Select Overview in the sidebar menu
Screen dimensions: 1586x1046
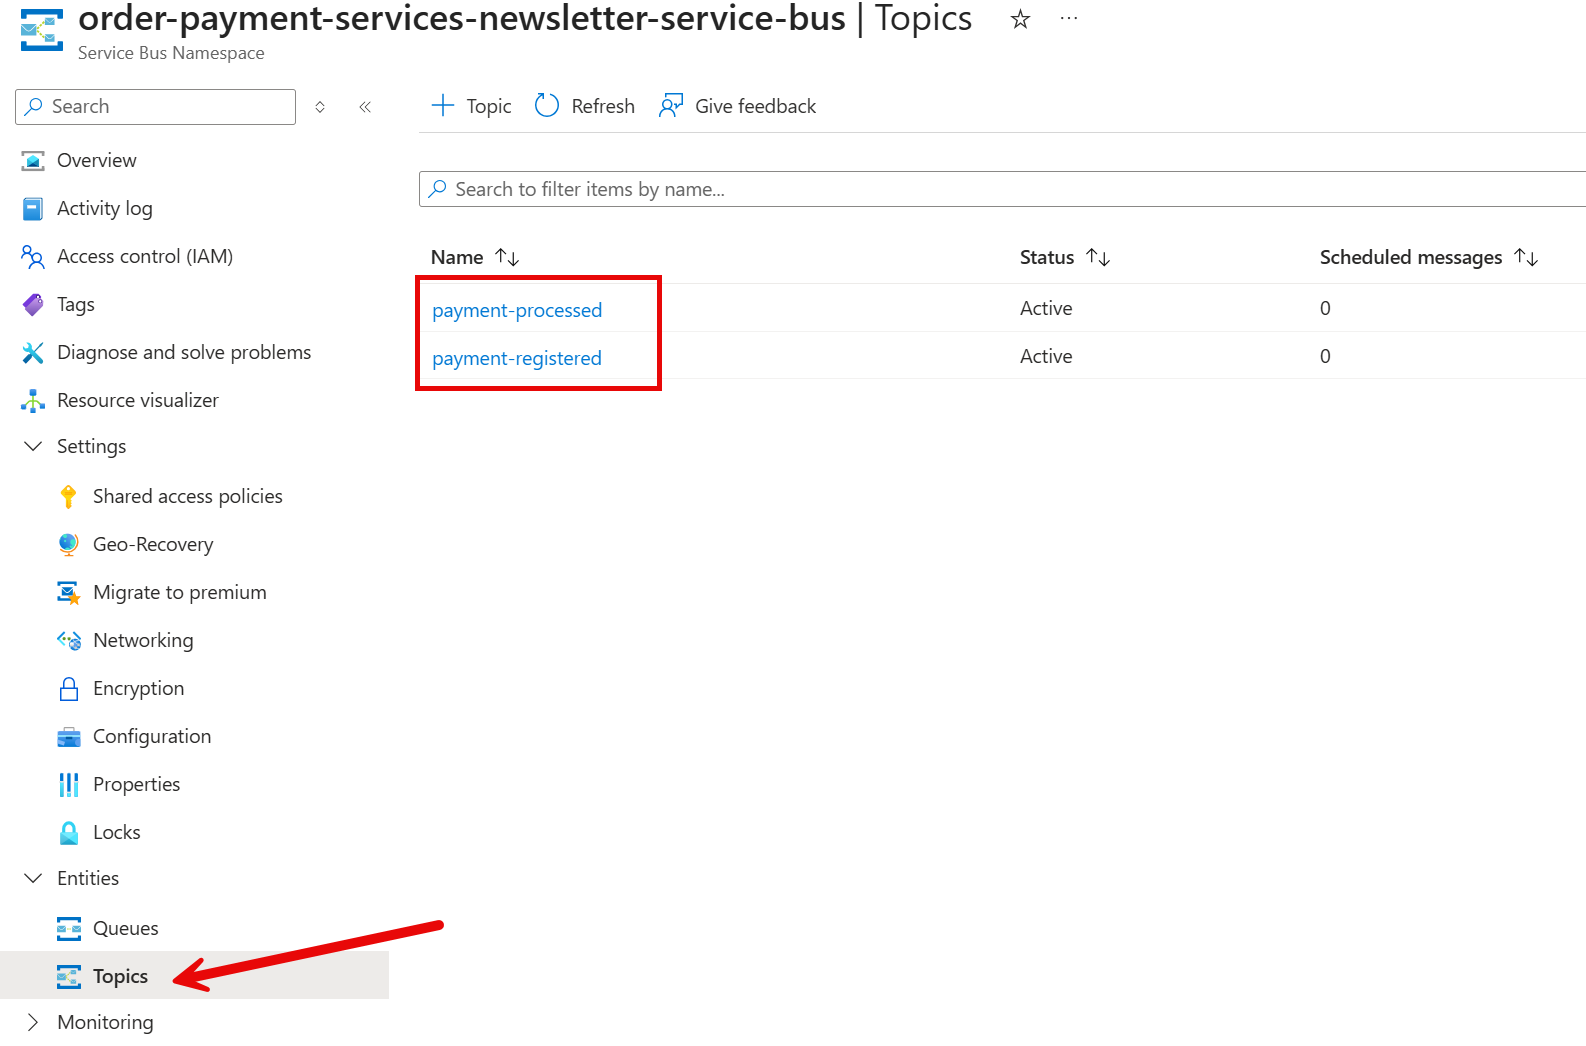point(96,161)
